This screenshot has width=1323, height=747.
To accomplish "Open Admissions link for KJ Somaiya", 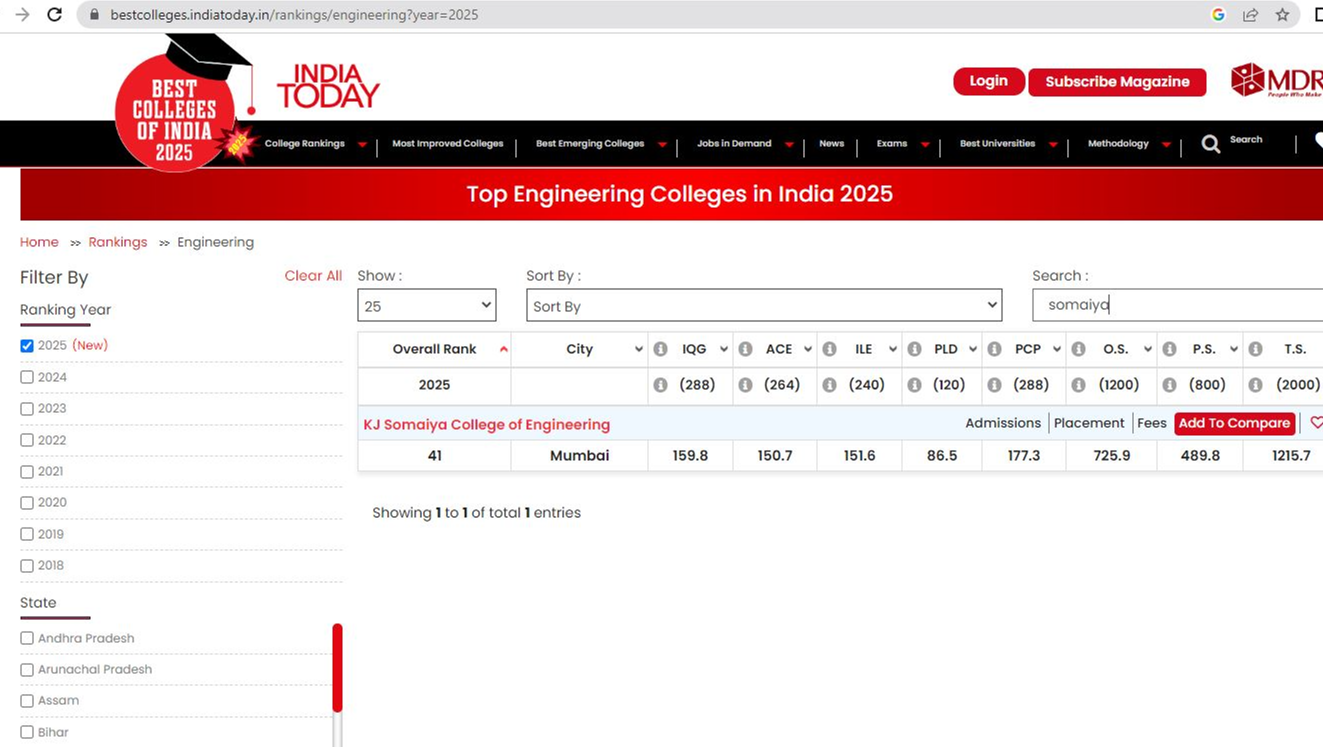I will [x=1003, y=423].
